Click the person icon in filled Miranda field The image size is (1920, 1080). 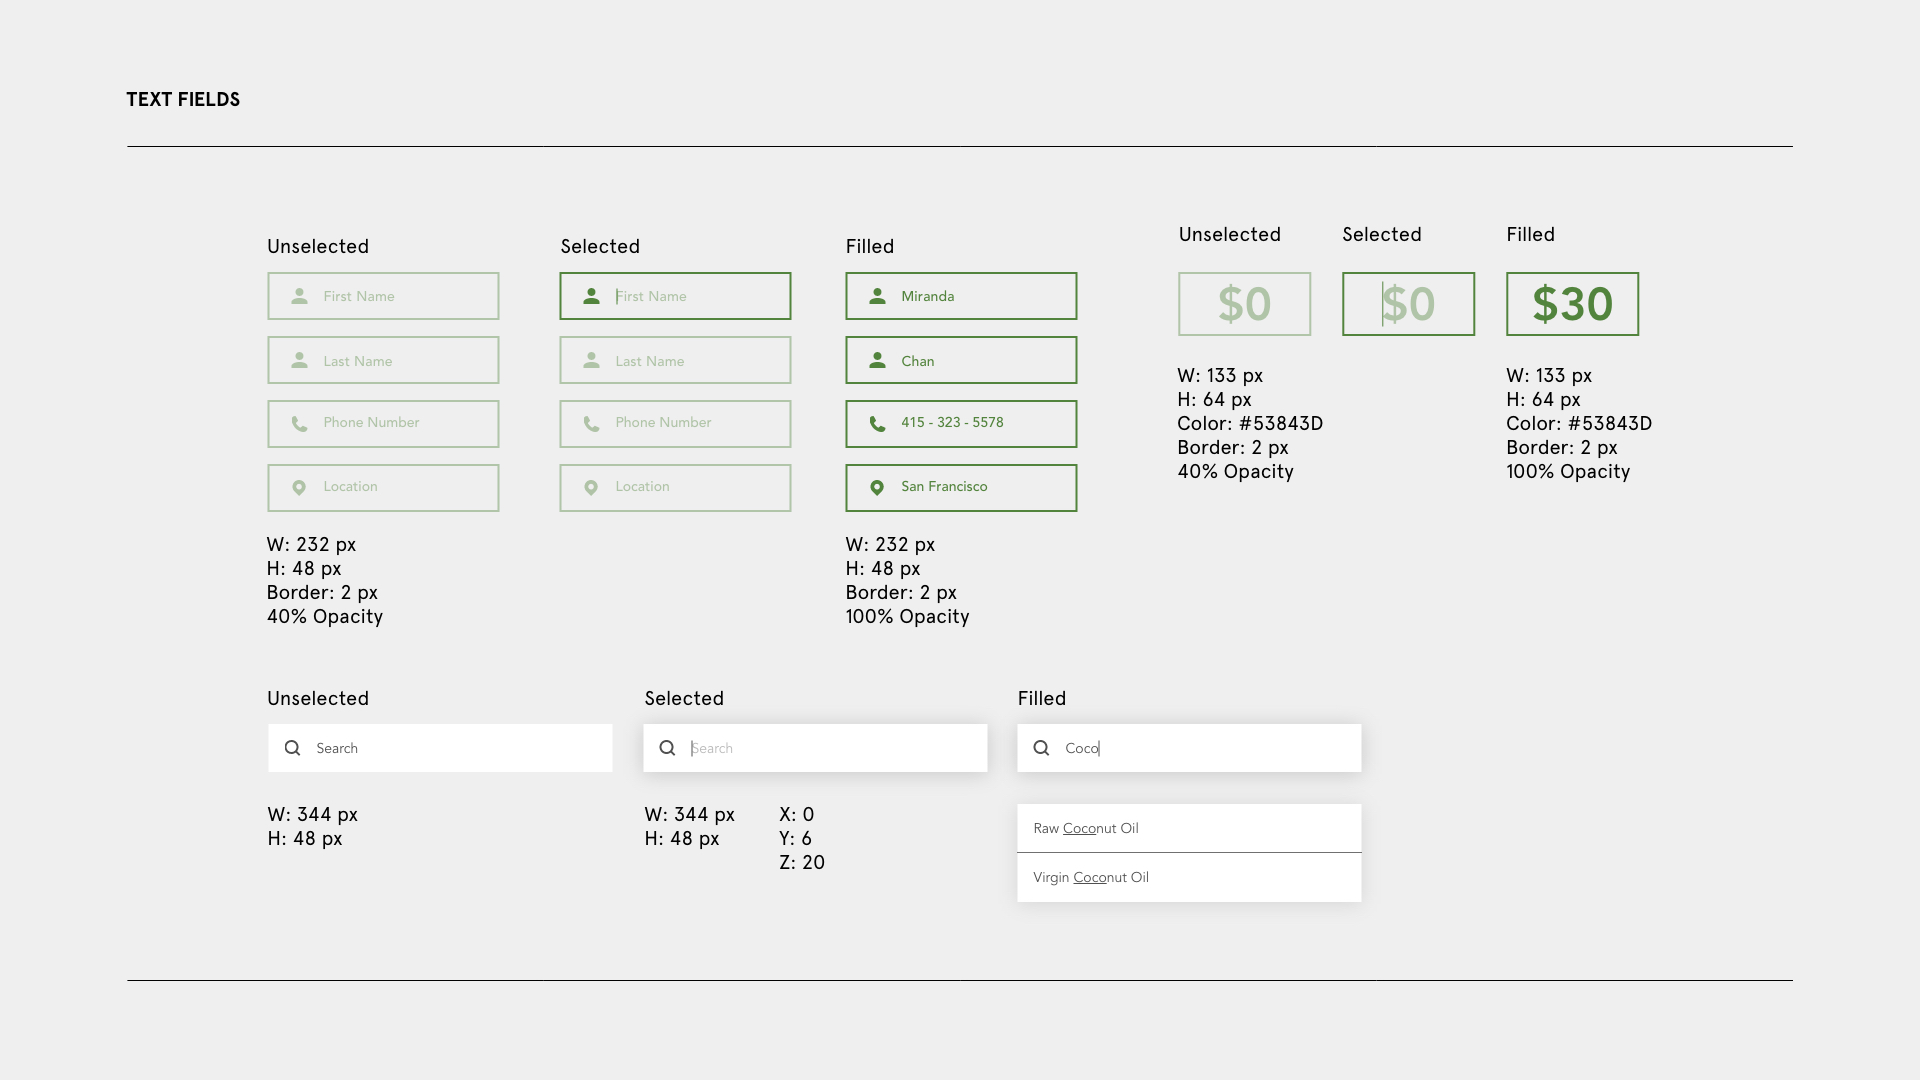[x=877, y=296]
